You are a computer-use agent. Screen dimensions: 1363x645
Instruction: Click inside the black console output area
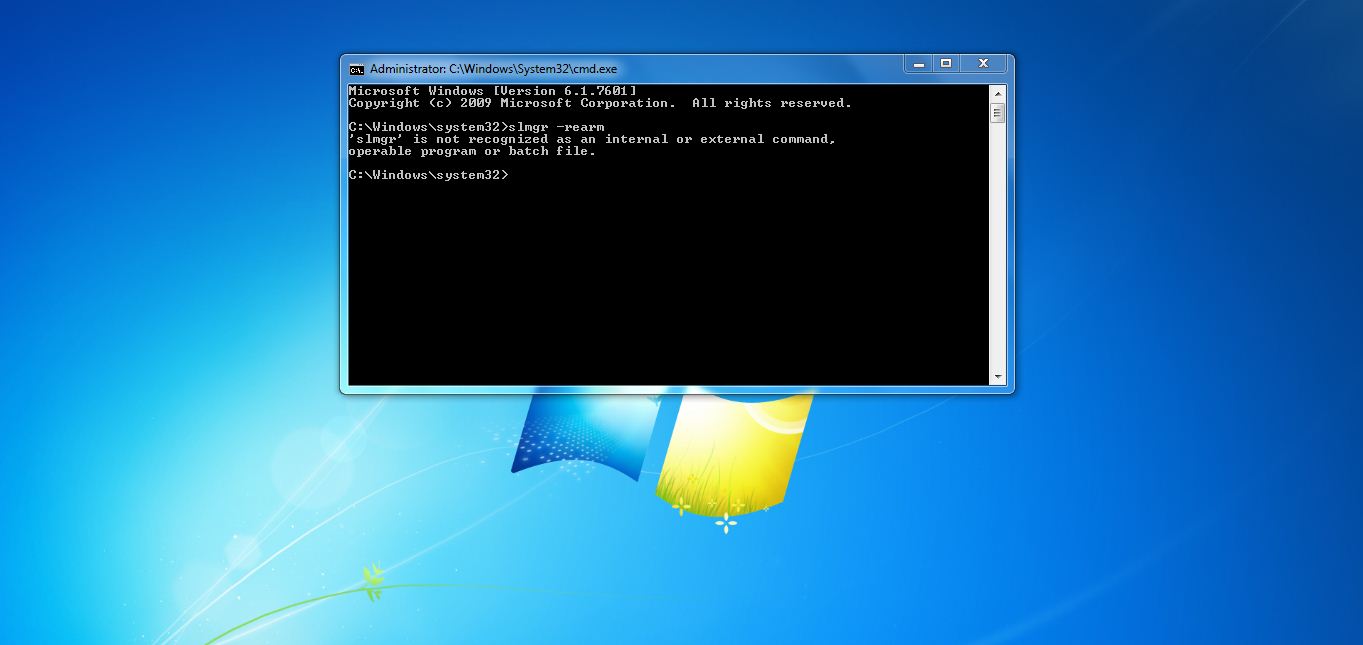670,280
